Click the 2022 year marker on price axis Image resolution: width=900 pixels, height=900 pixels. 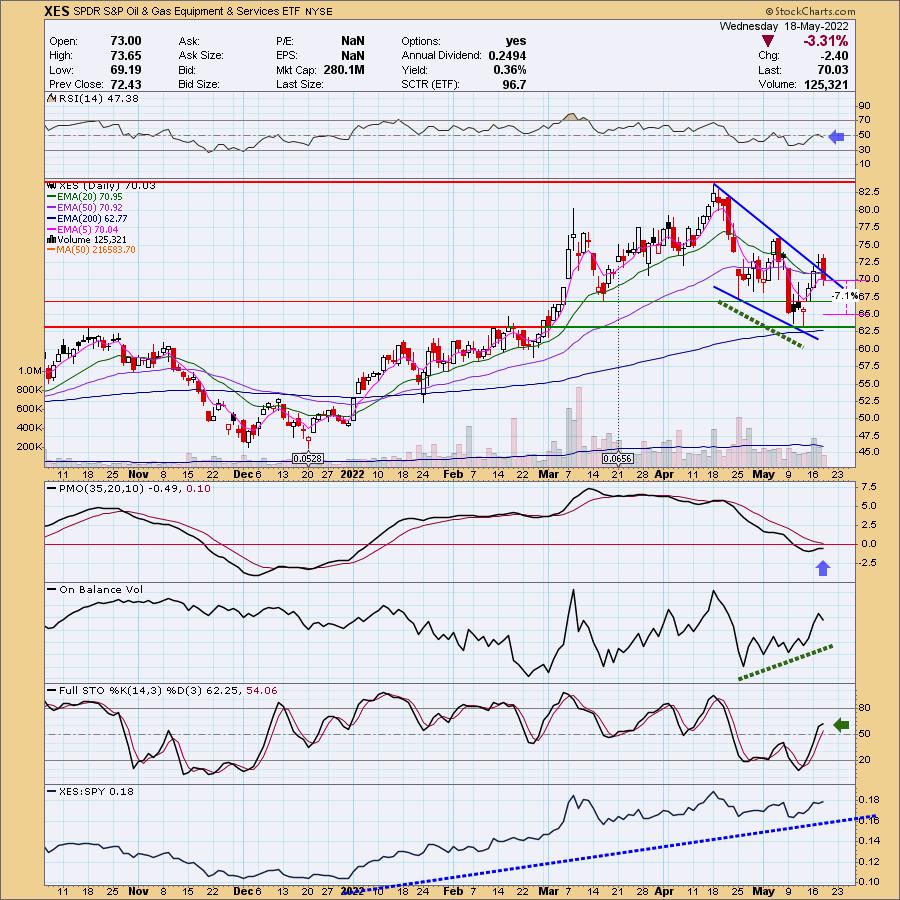[x=352, y=474]
